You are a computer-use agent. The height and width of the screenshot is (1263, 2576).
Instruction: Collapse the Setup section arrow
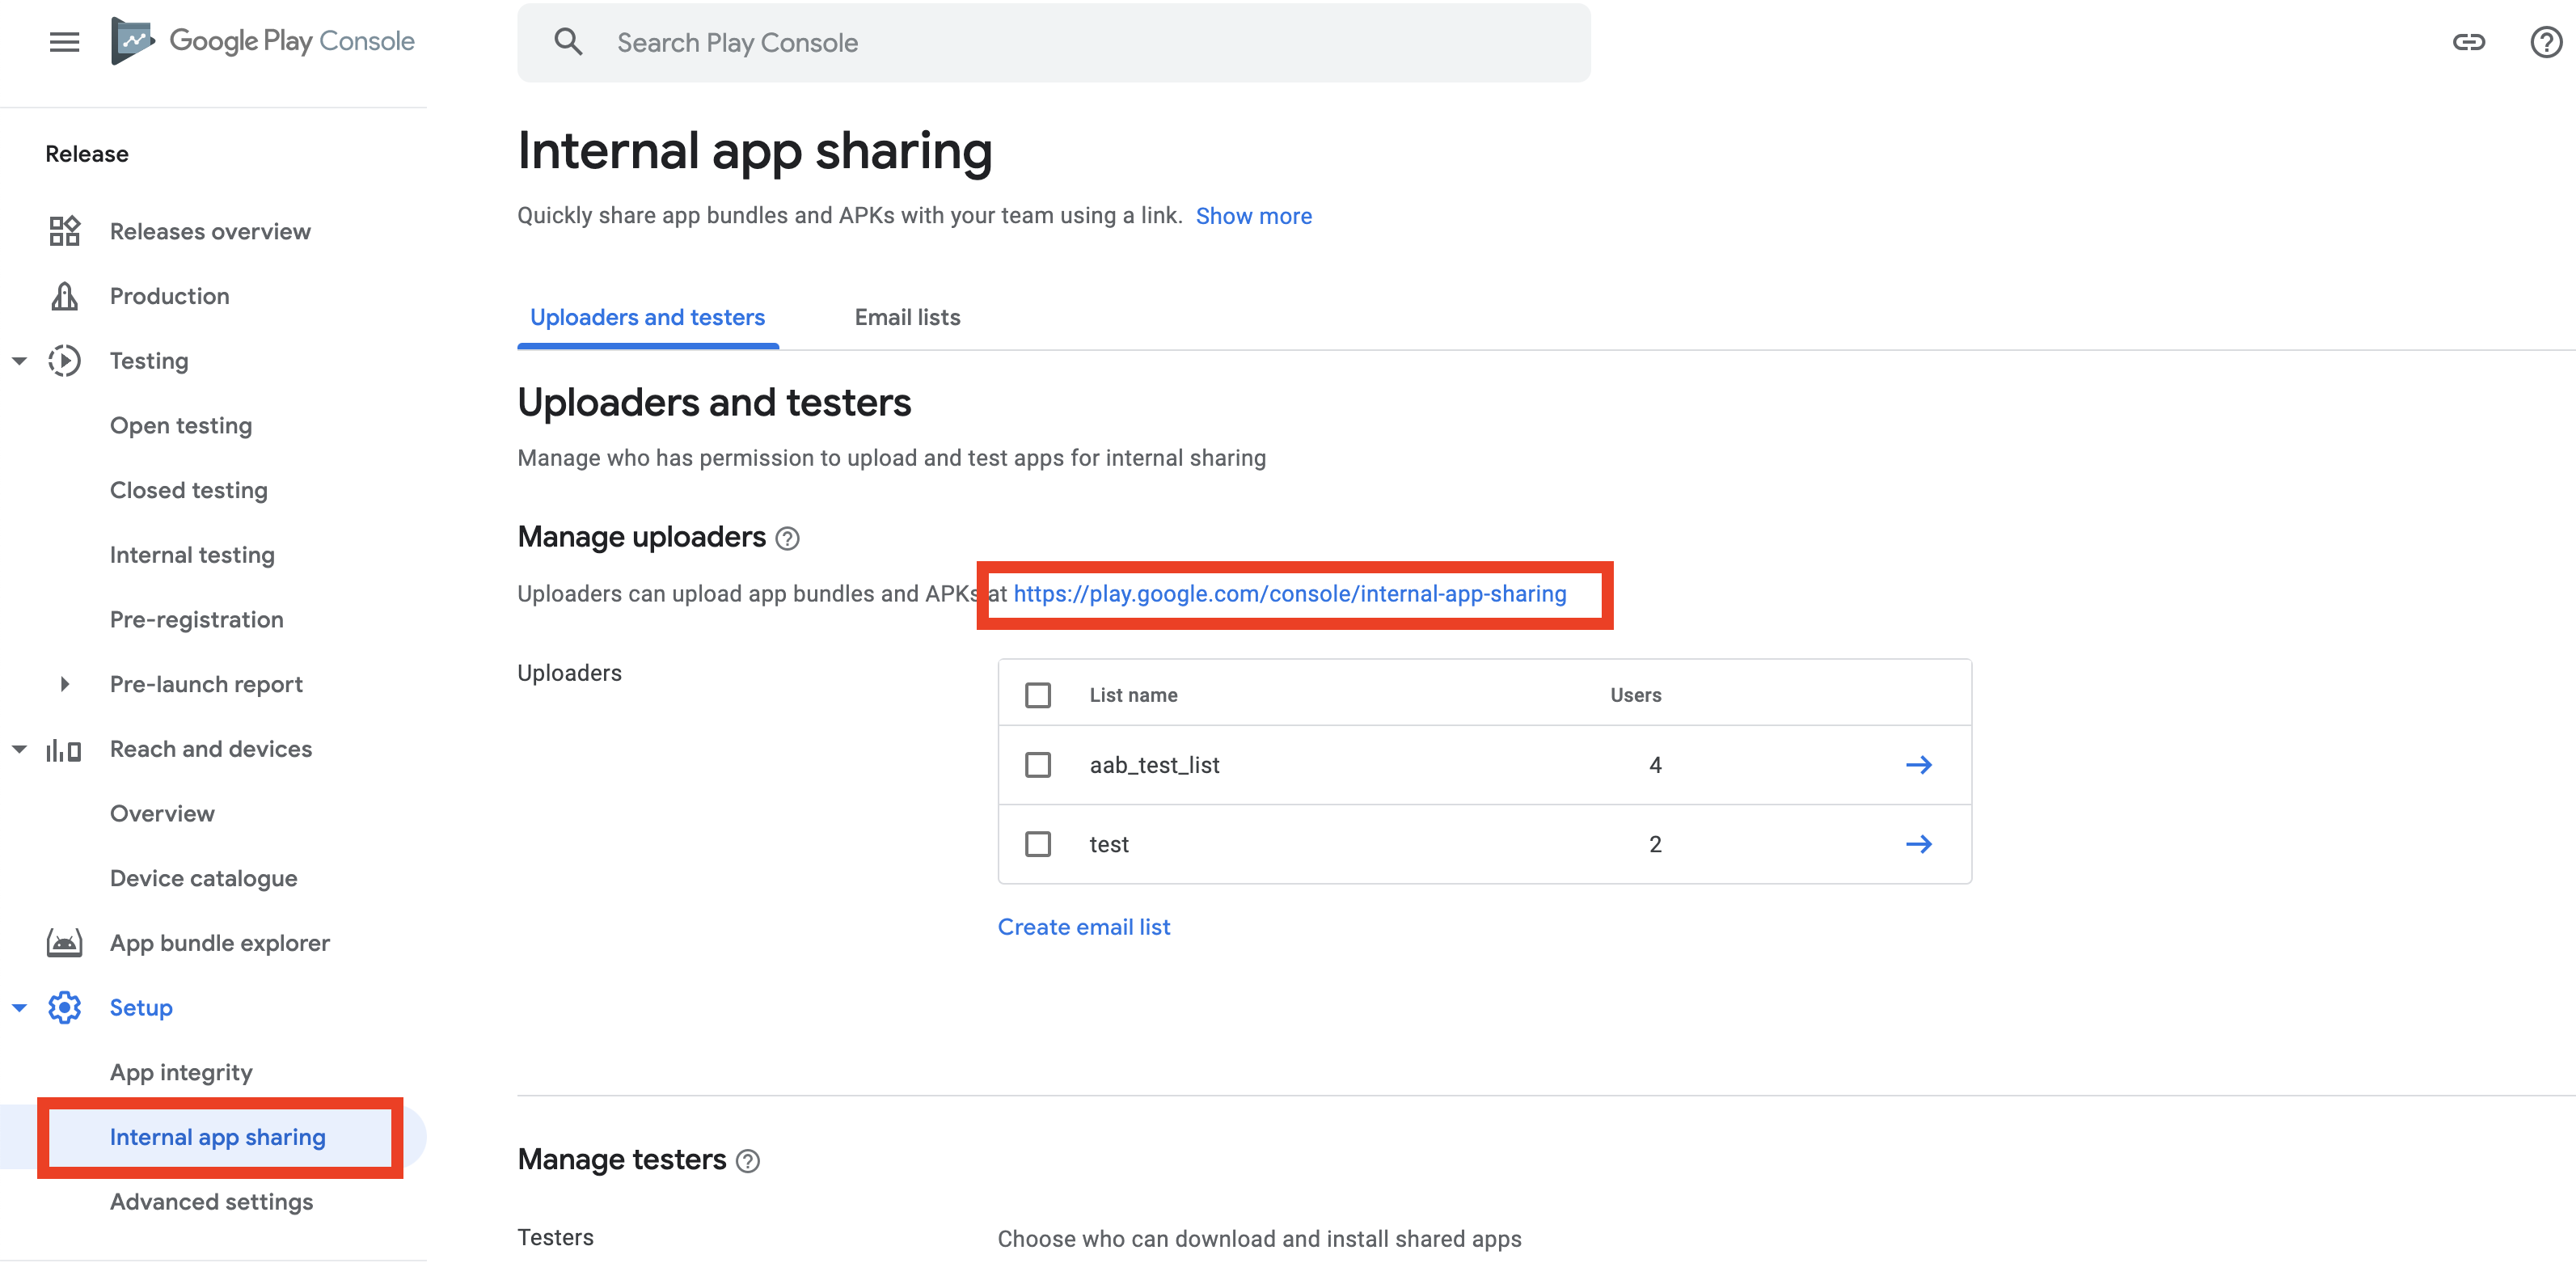[x=19, y=1008]
